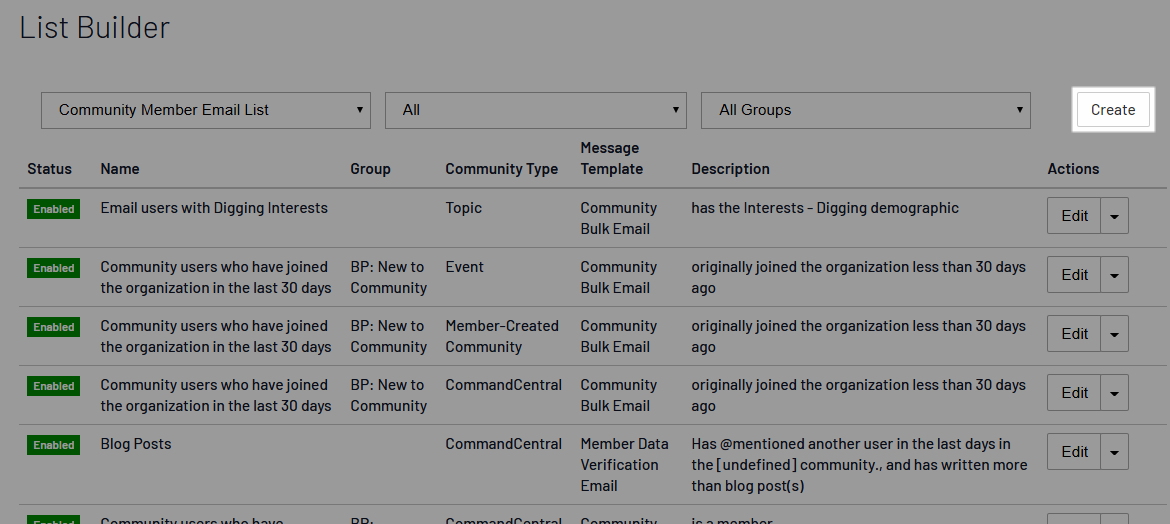Click the Name column header

(120, 169)
